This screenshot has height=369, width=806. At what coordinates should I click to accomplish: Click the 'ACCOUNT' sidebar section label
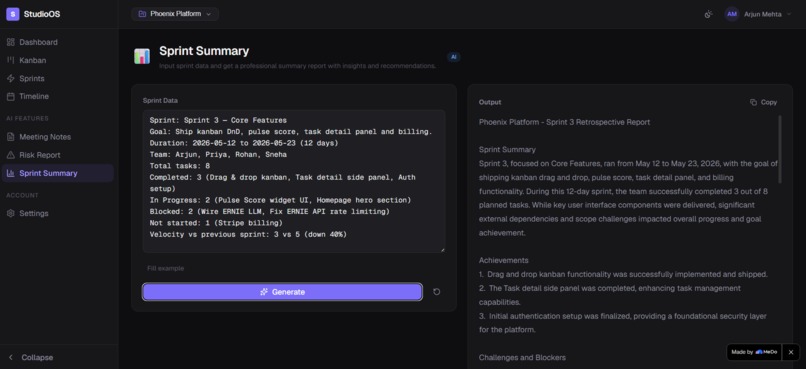22,195
